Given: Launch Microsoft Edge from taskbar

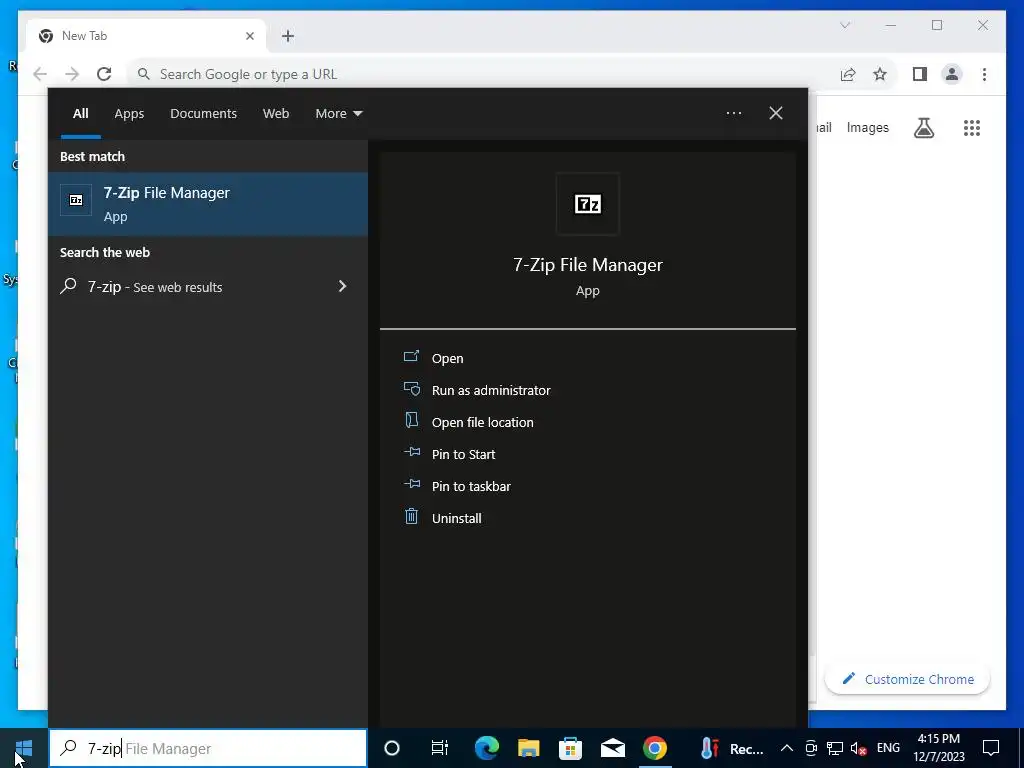Looking at the screenshot, I should pyautogui.click(x=487, y=748).
